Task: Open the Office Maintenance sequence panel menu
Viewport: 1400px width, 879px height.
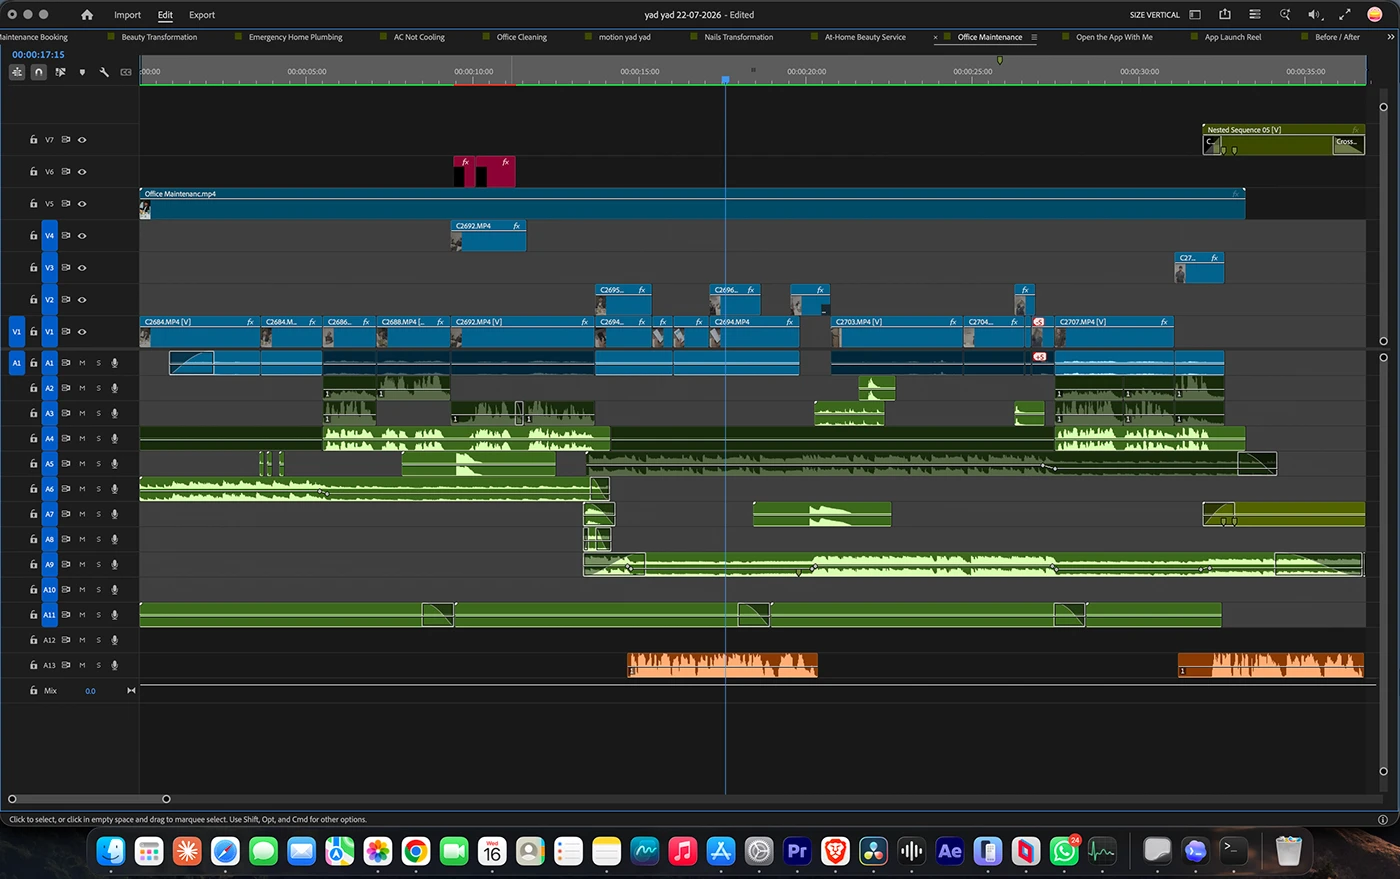Action: (x=1034, y=37)
